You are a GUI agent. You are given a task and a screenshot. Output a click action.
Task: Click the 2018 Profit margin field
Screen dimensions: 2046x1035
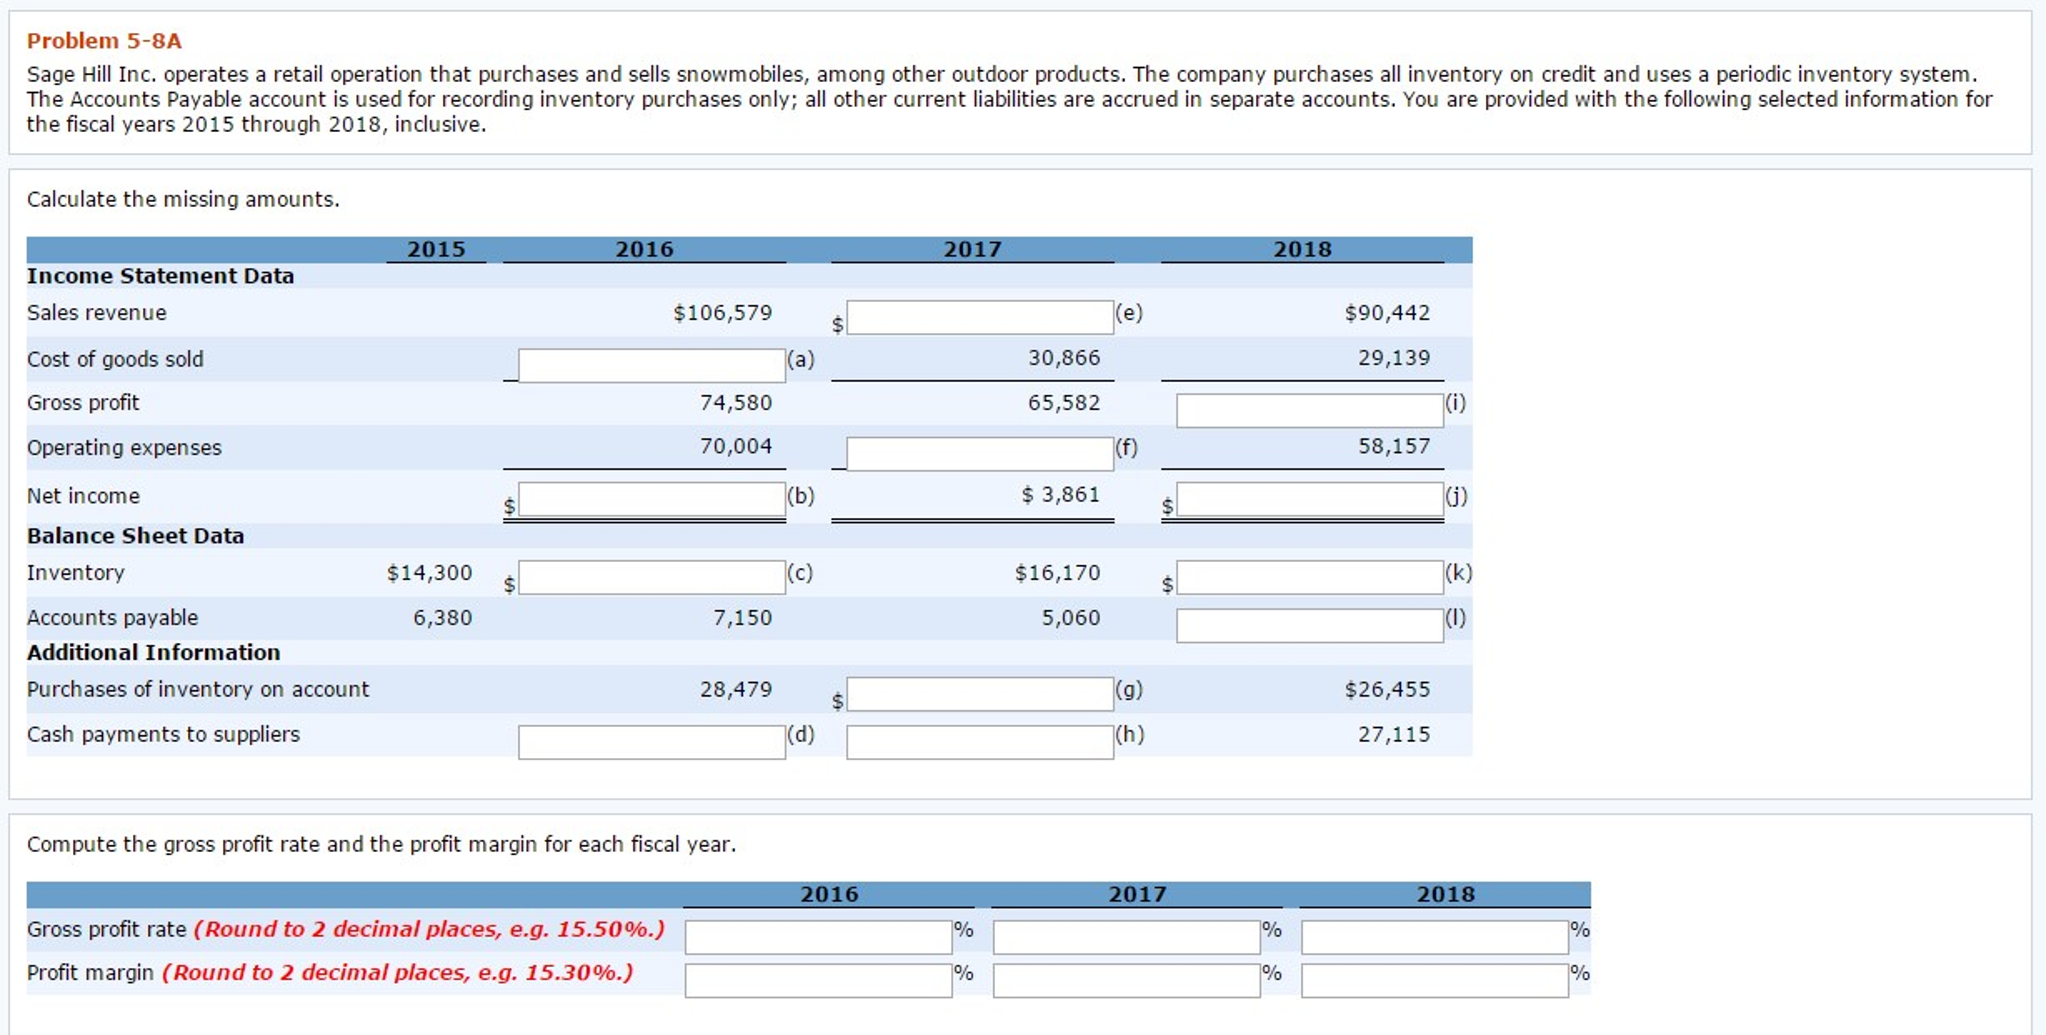(x=1435, y=980)
